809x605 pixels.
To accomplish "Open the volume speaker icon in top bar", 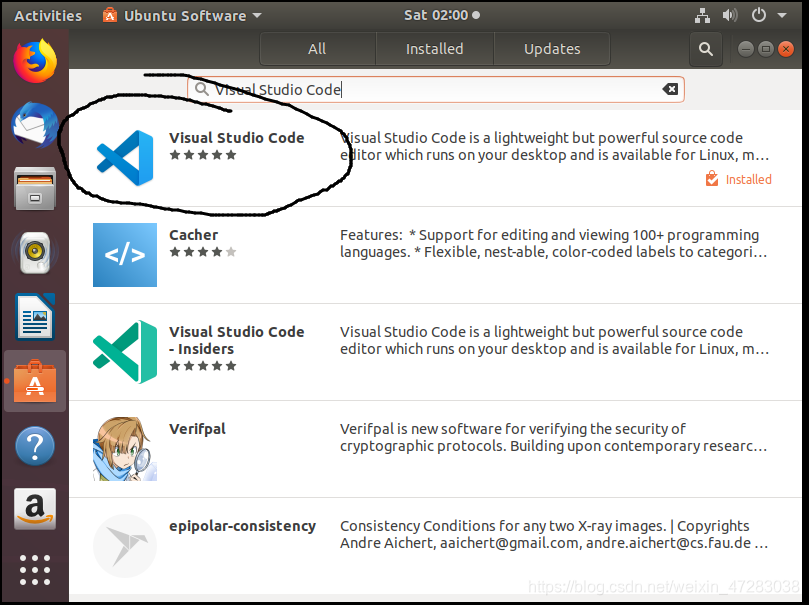I will [730, 15].
